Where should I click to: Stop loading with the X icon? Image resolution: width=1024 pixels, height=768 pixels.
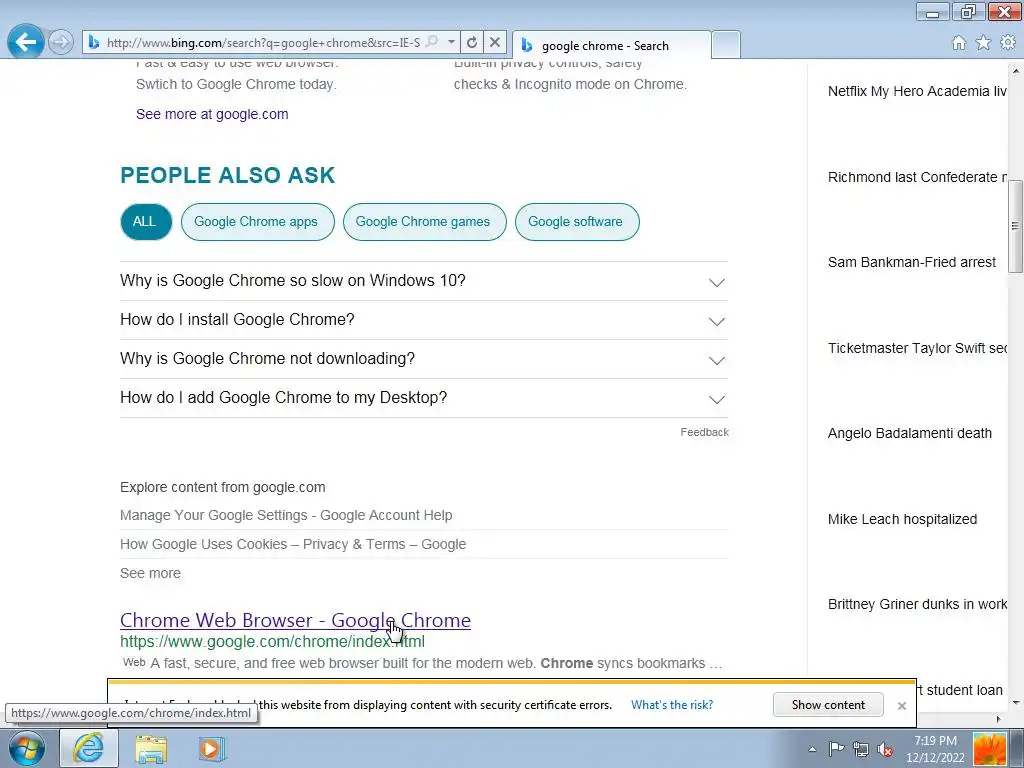(x=495, y=42)
